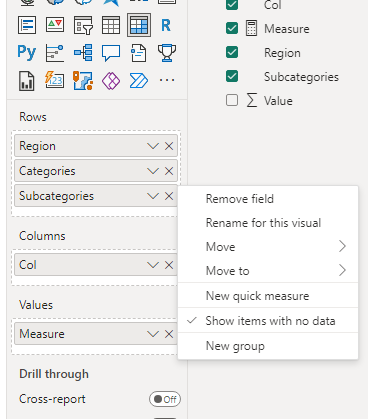Select the blue Power Automate visual icon
The height and width of the screenshot is (419, 368).
click(x=139, y=81)
